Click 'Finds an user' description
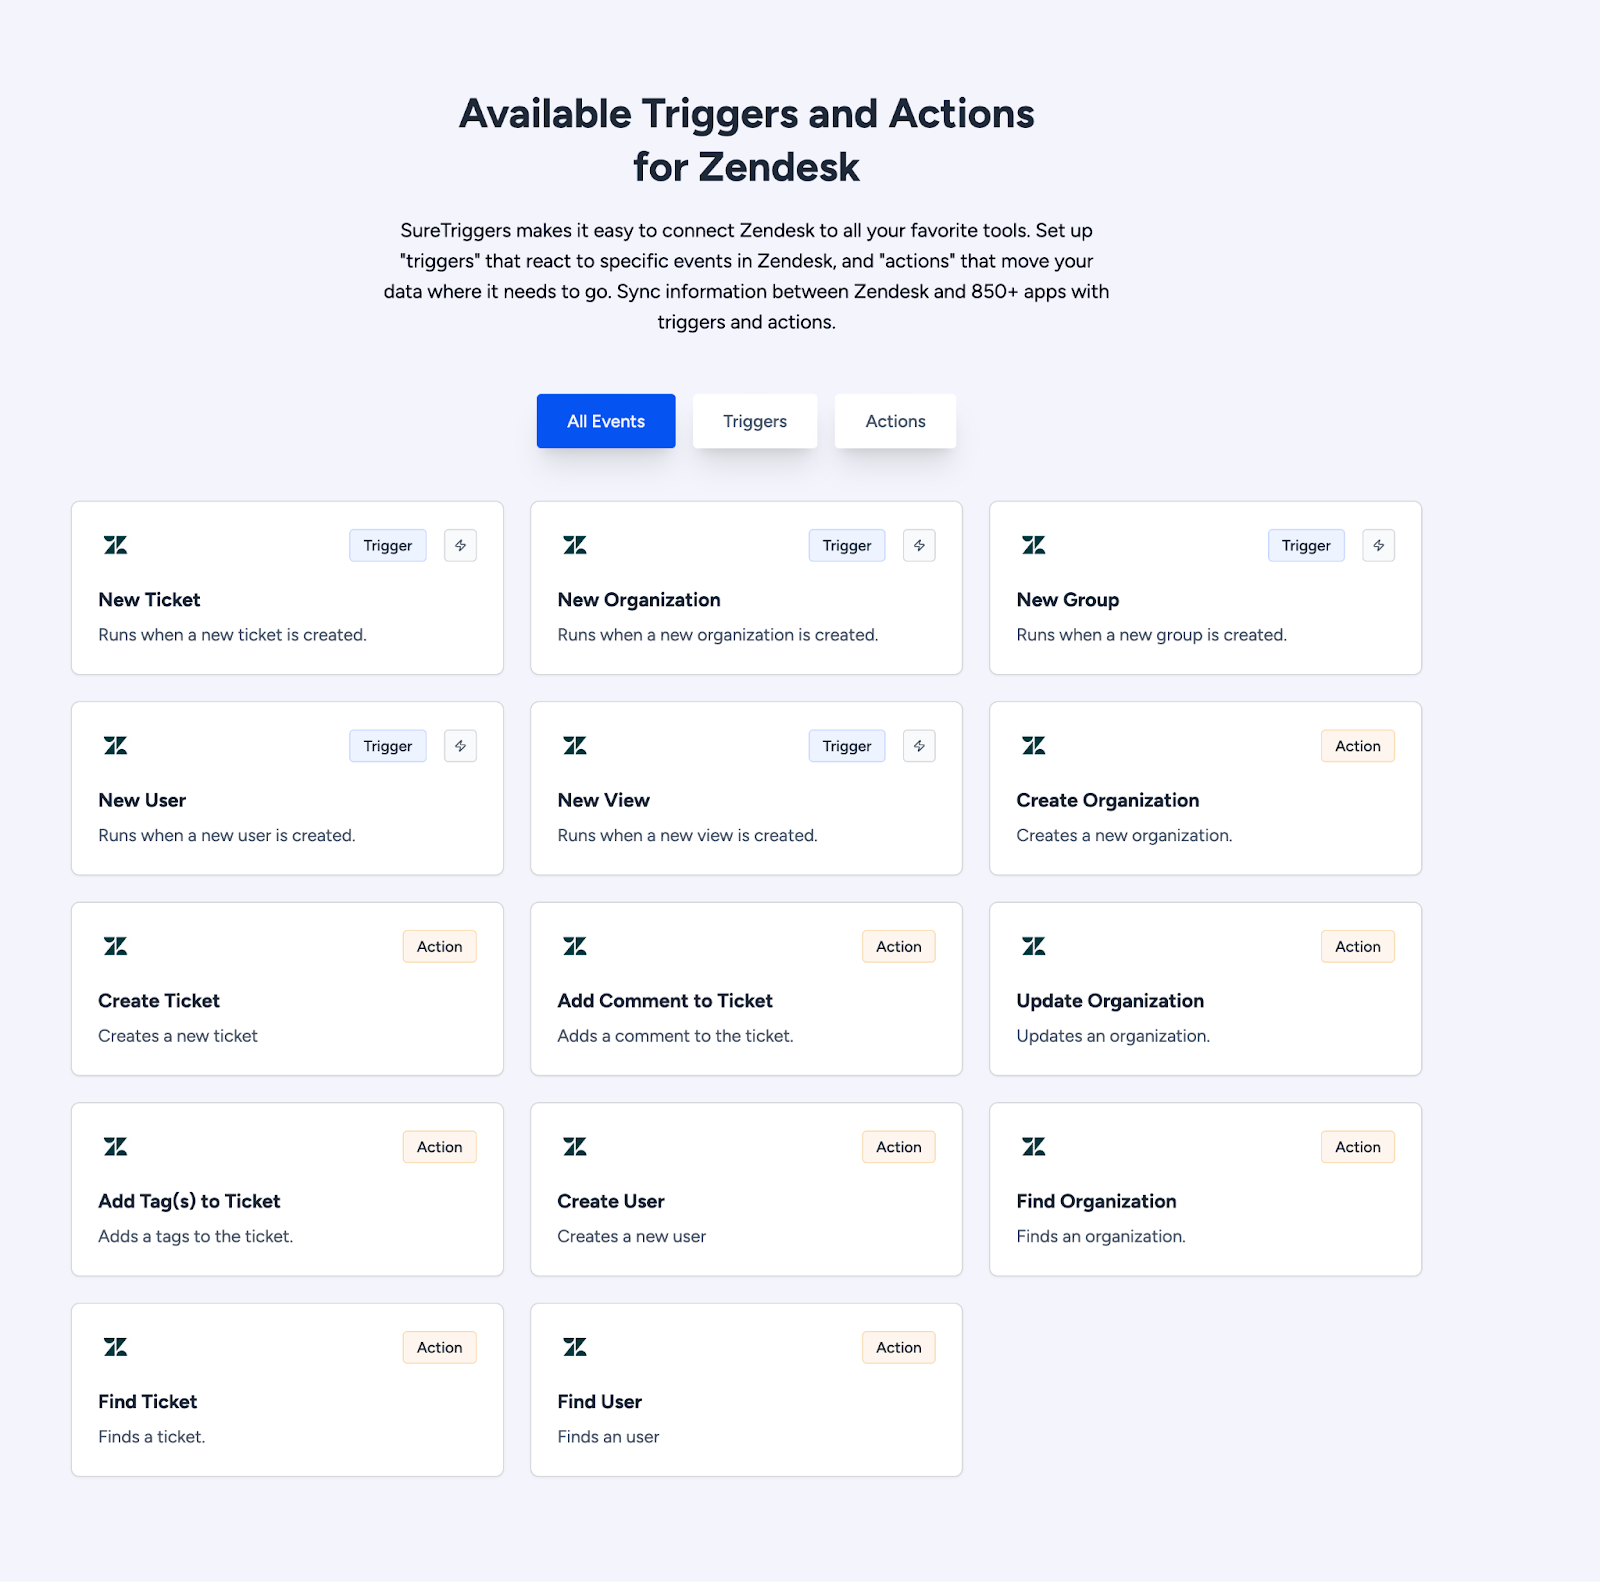The height and width of the screenshot is (1584, 1600). [x=608, y=1437]
